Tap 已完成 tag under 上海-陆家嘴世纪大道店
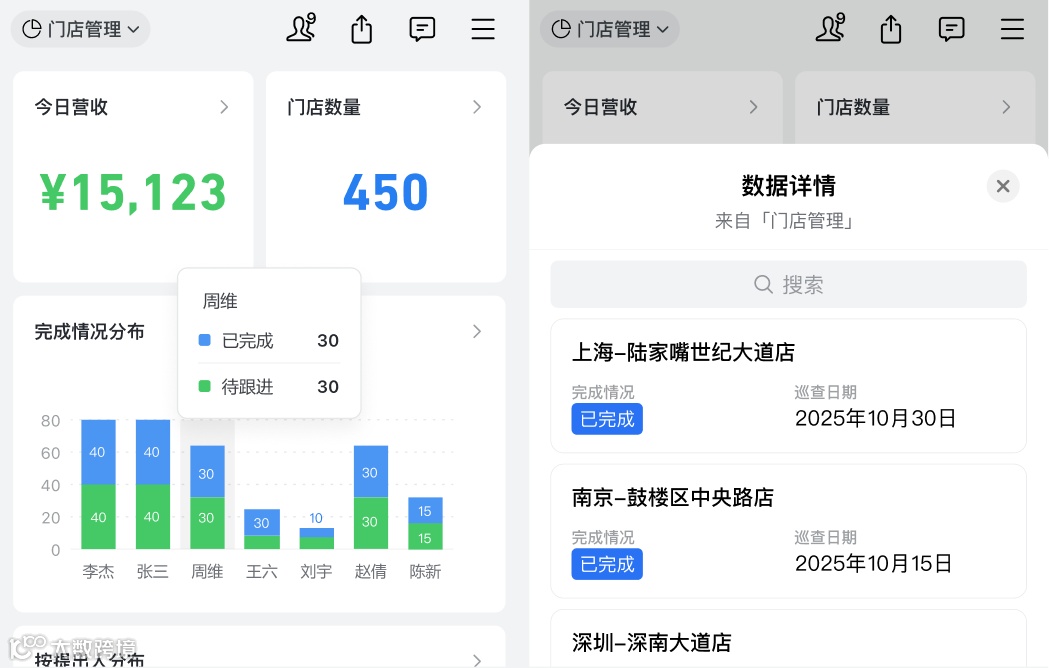This screenshot has height=668, width=1049. pos(607,419)
